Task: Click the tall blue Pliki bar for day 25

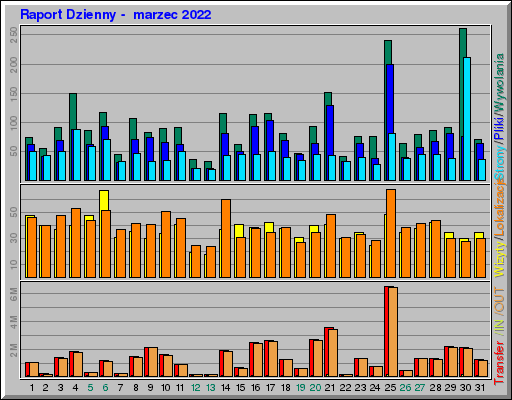Action: pyautogui.click(x=389, y=100)
